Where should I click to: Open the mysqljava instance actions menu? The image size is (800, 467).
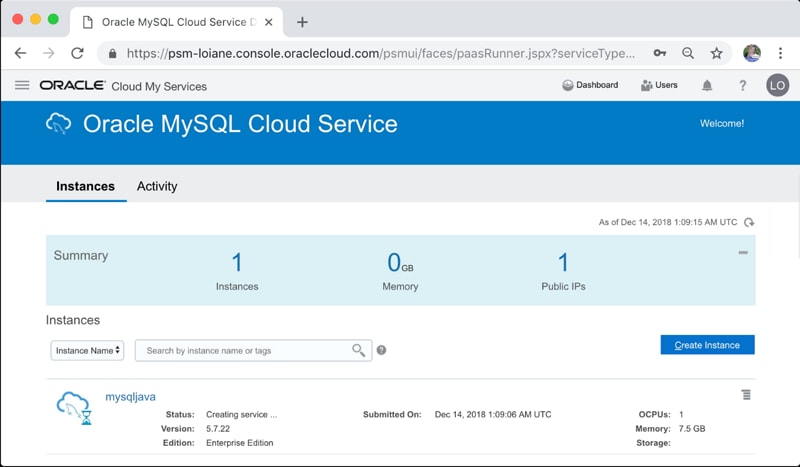tap(746, 395)
